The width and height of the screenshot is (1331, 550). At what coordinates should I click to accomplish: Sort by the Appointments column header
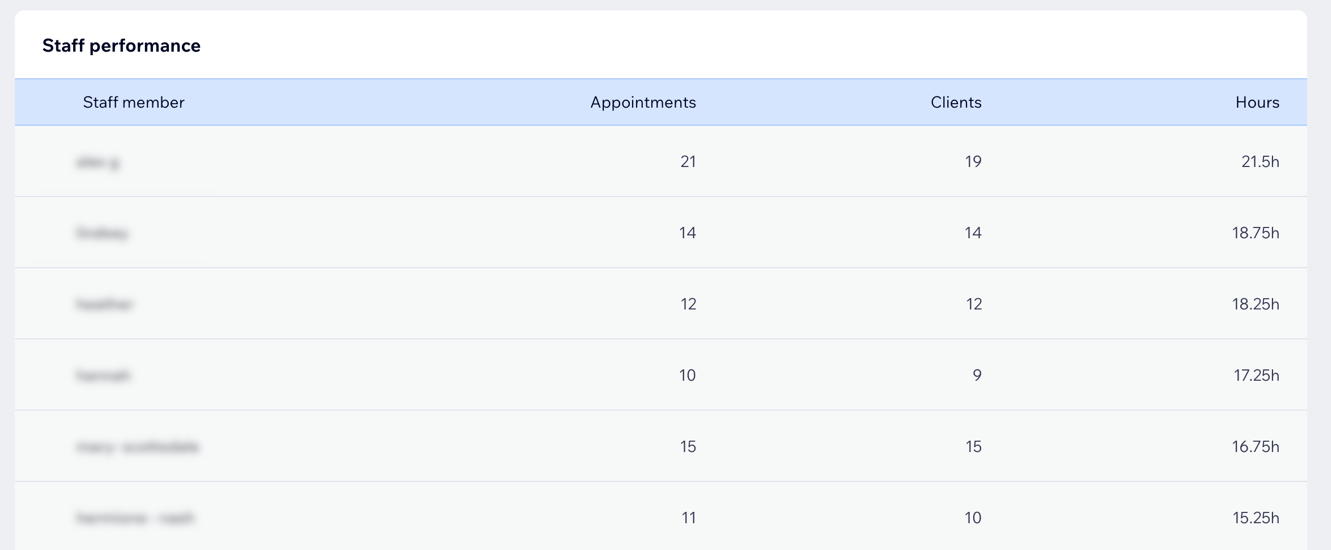tap(643, 102)
